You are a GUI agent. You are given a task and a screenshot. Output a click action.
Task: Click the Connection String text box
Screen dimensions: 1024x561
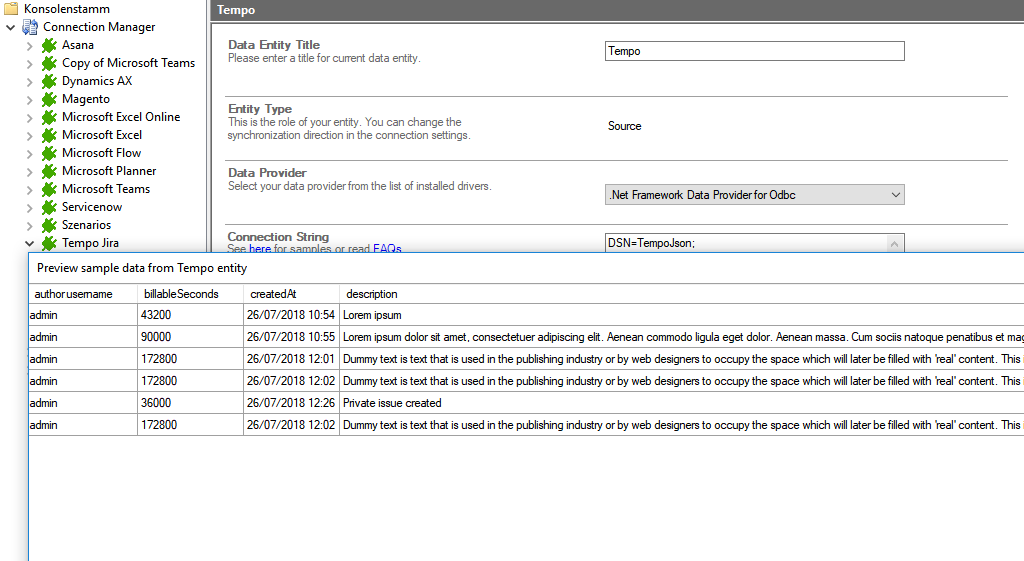[x=745, y=243]
